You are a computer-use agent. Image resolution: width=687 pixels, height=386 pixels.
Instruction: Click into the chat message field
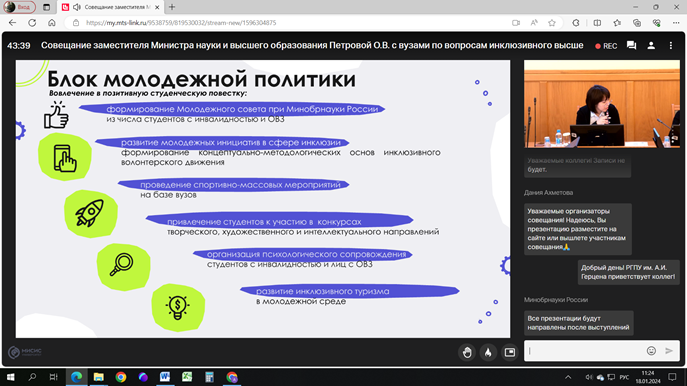[585, 351]
